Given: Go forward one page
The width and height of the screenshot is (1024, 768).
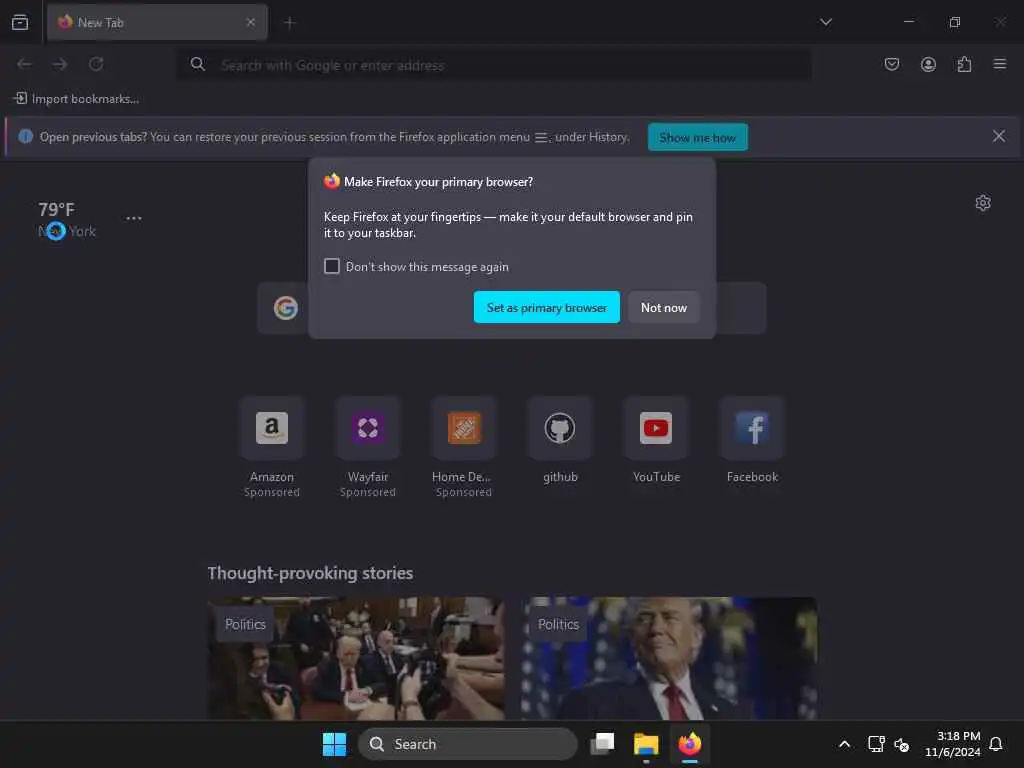Looking at the screenshot, I should point(60,64).
